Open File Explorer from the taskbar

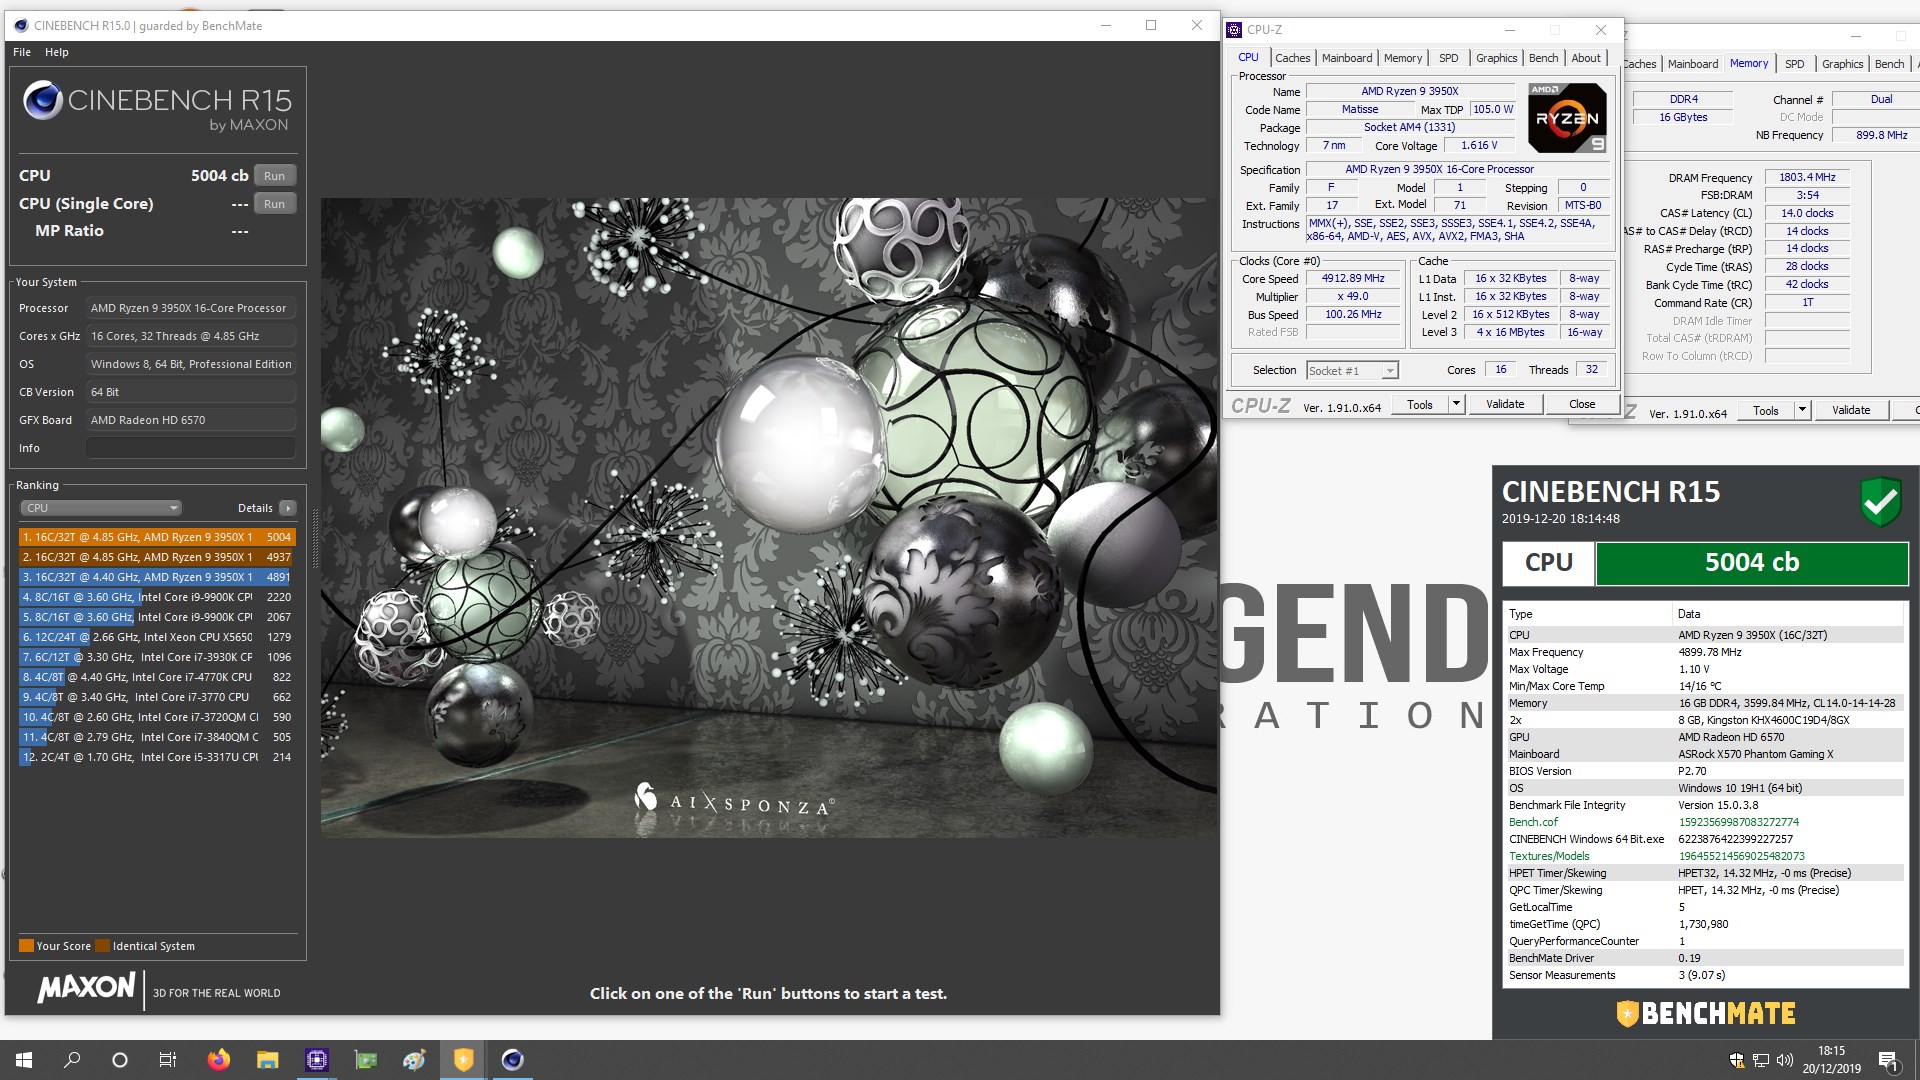(x=267, y=1060)
